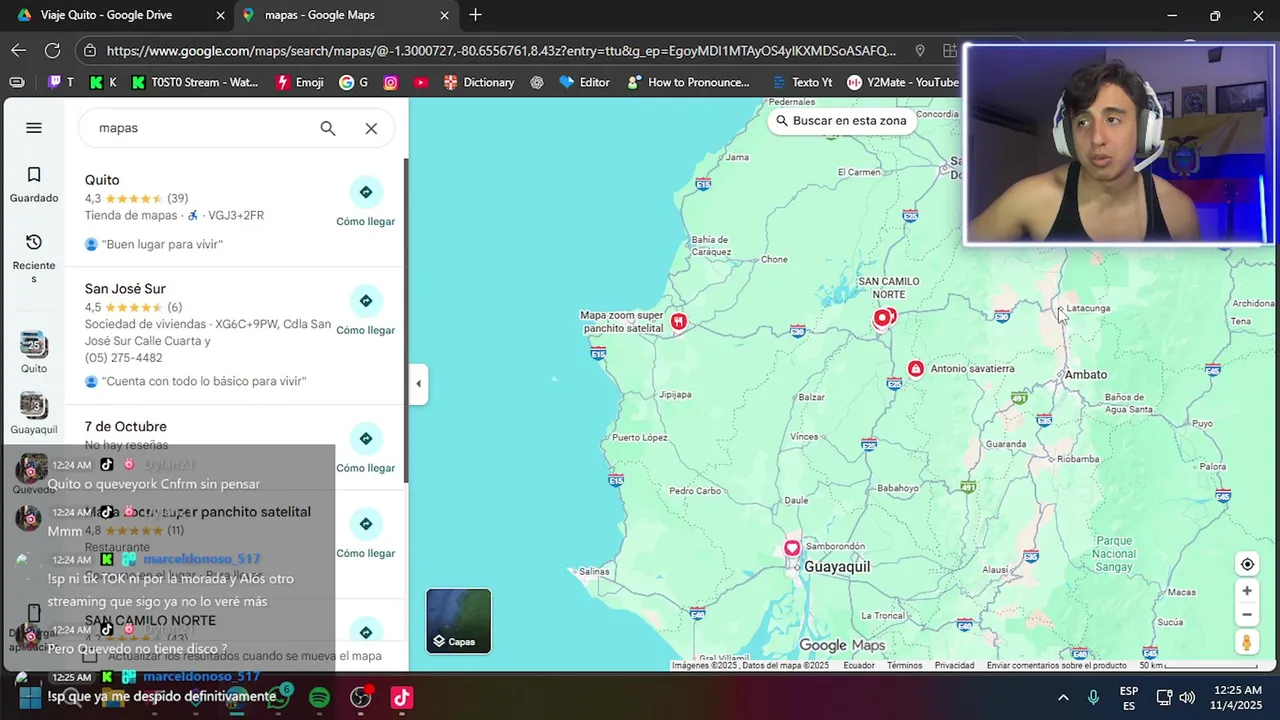Click the Latacunga label on the map

click(x=1088, y=308)
